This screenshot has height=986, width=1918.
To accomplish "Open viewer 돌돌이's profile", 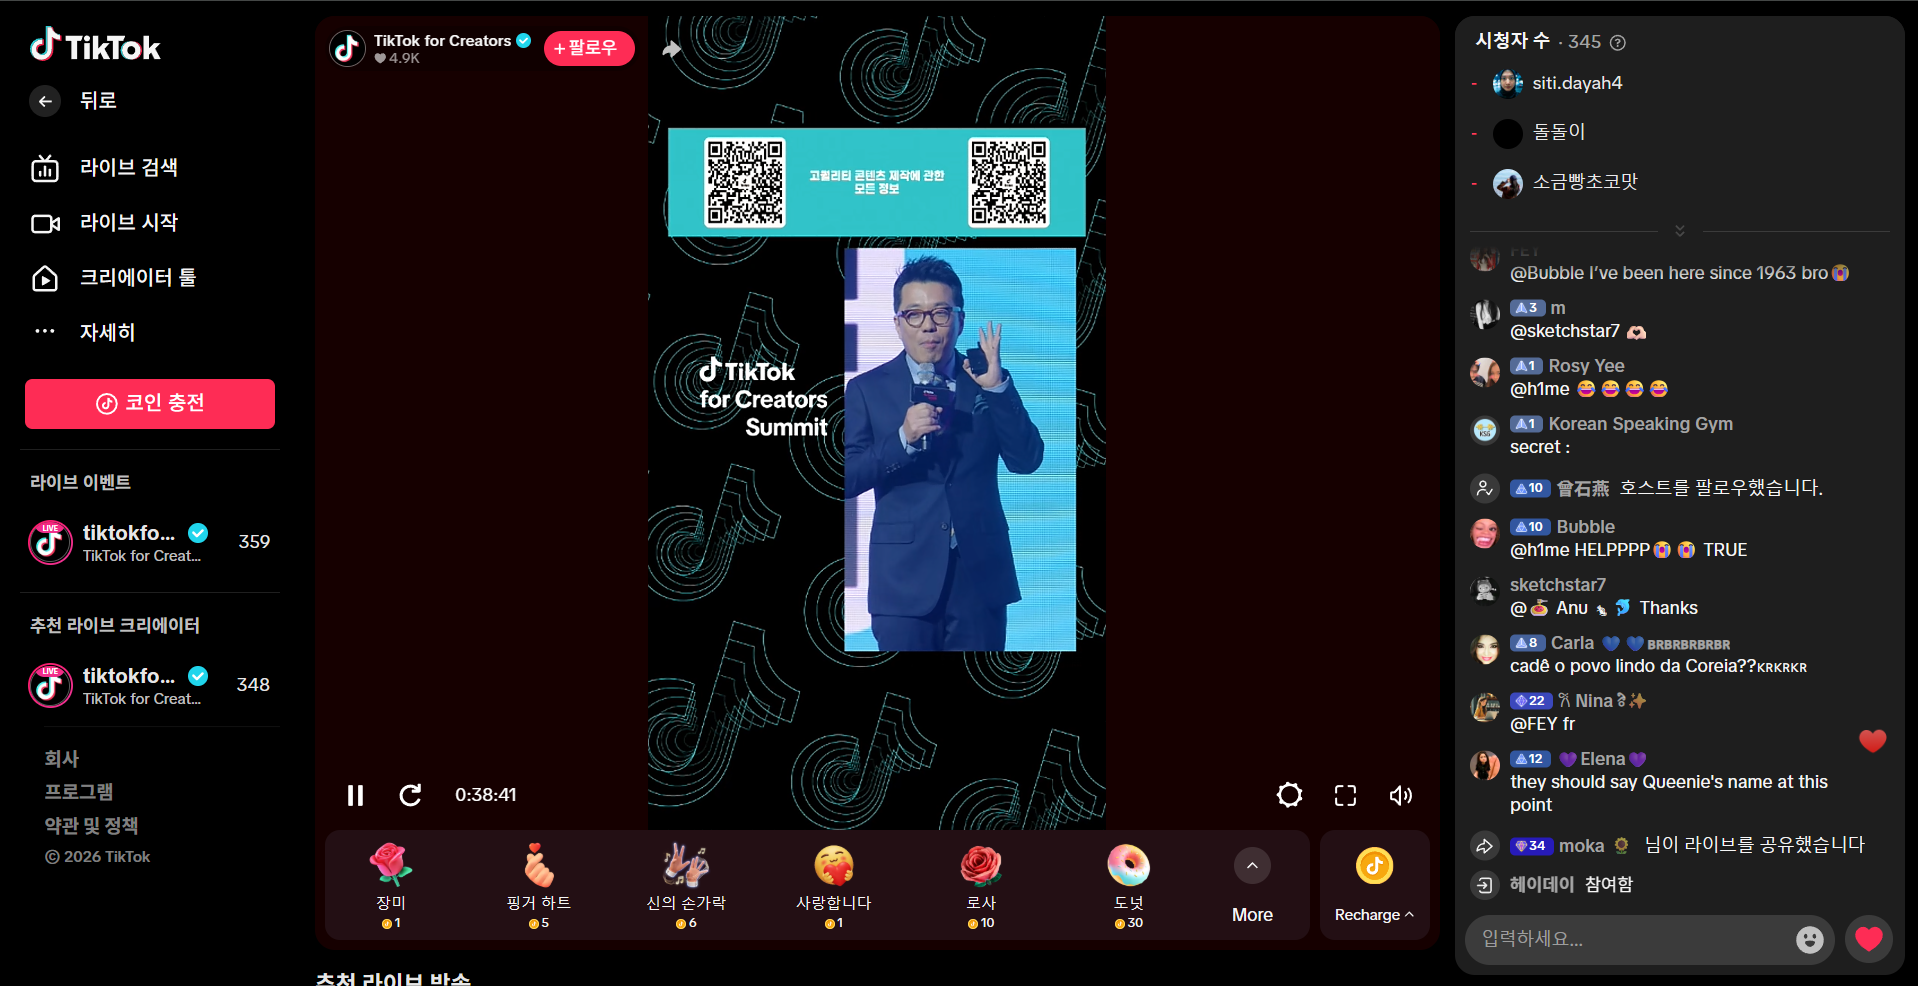I will pyautogui.click(x=1539, y=133).
